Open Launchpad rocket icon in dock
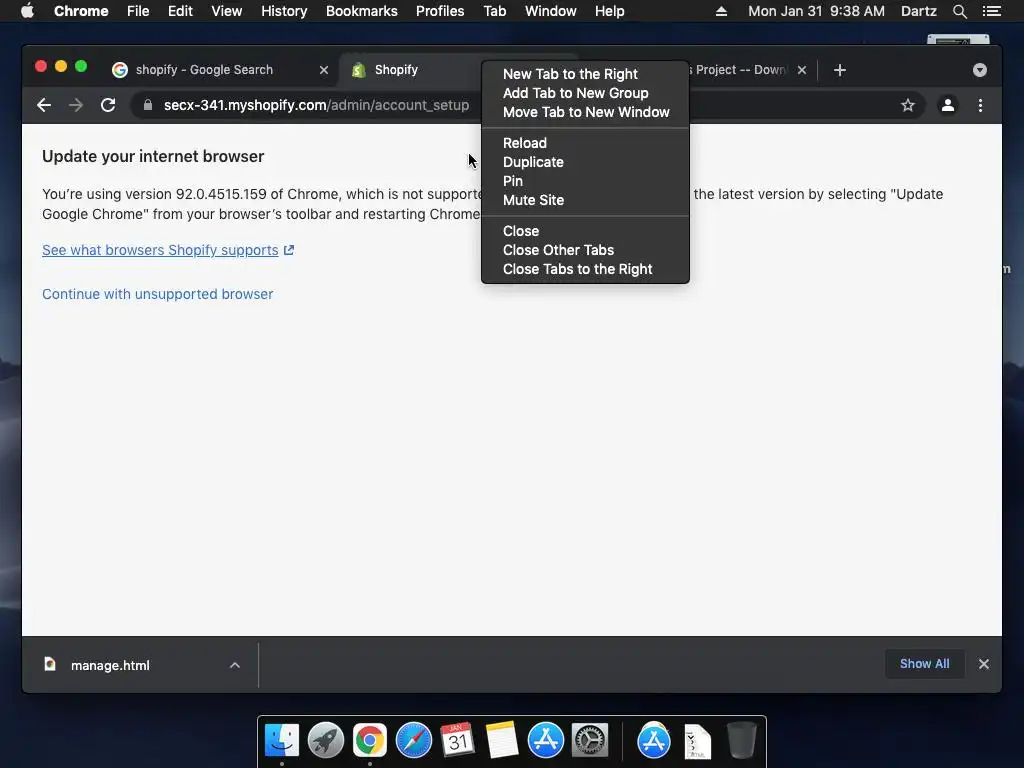 (x=325, y=740)
